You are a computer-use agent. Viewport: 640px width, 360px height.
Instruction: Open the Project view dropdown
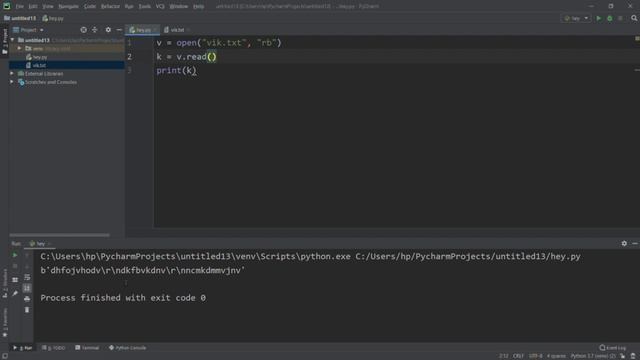pos(28,30)
